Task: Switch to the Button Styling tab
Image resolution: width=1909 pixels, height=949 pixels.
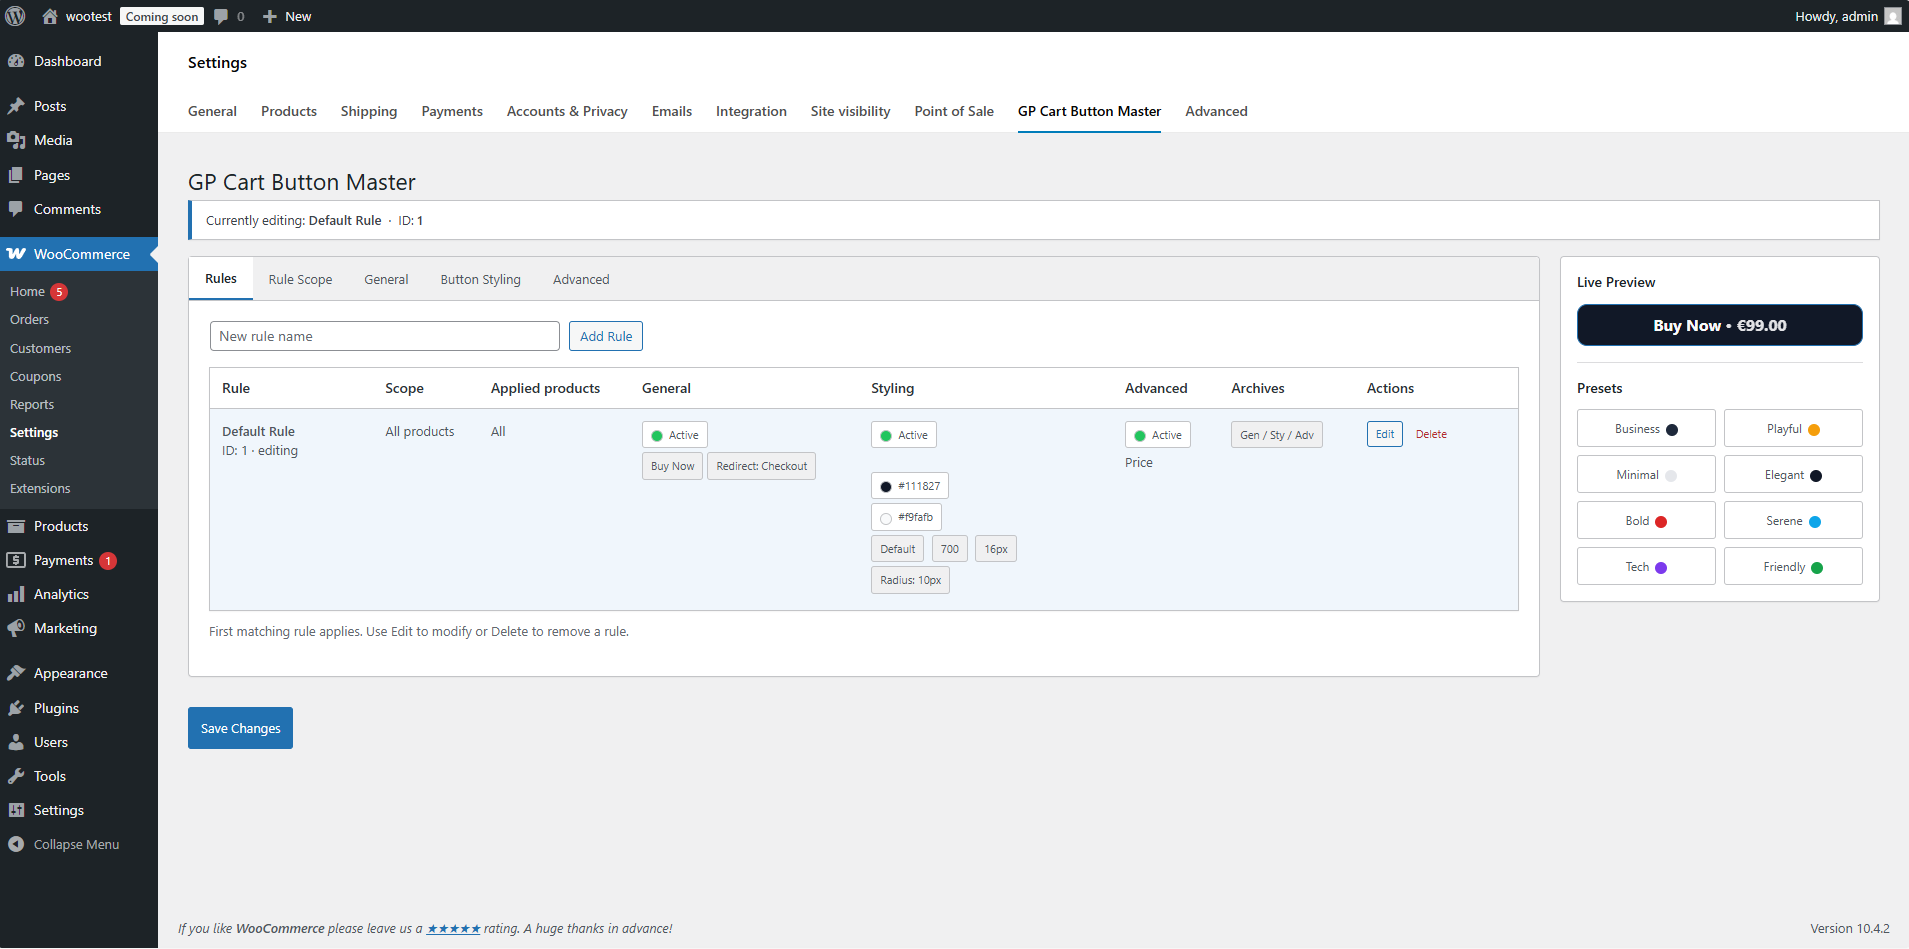Action: pyautogui.click(x=480, y=280)
